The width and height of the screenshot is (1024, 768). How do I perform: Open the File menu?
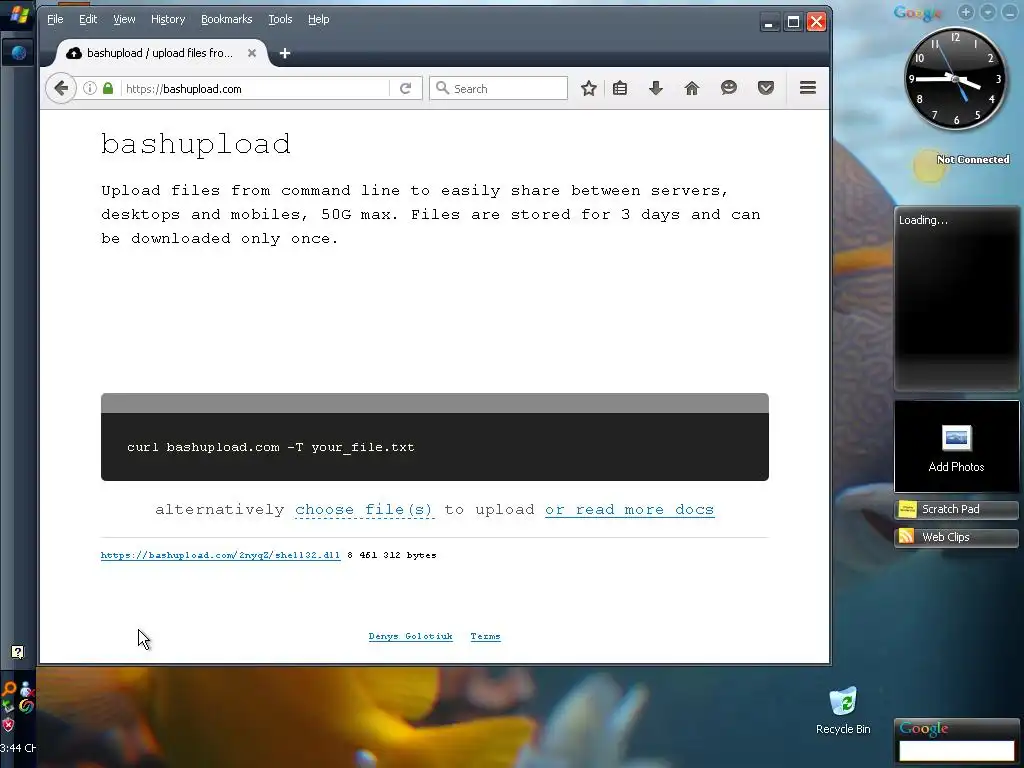click(55, 19)
